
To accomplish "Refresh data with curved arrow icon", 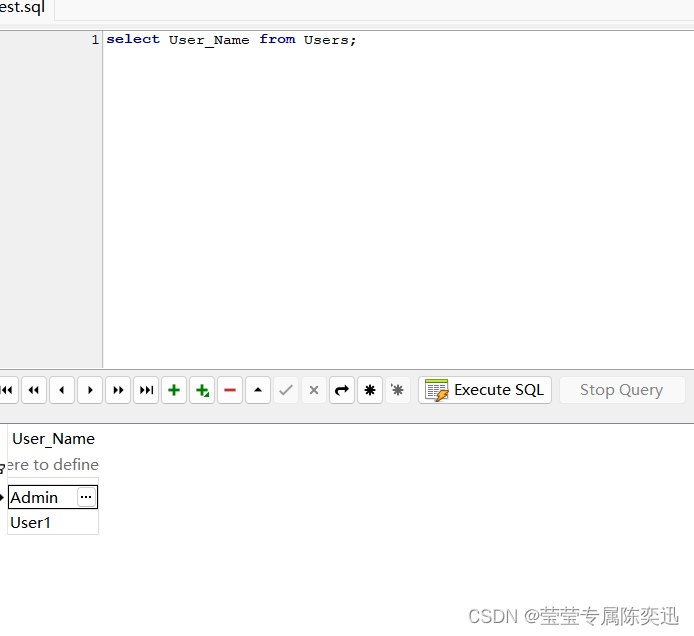I will click(342, 390).
